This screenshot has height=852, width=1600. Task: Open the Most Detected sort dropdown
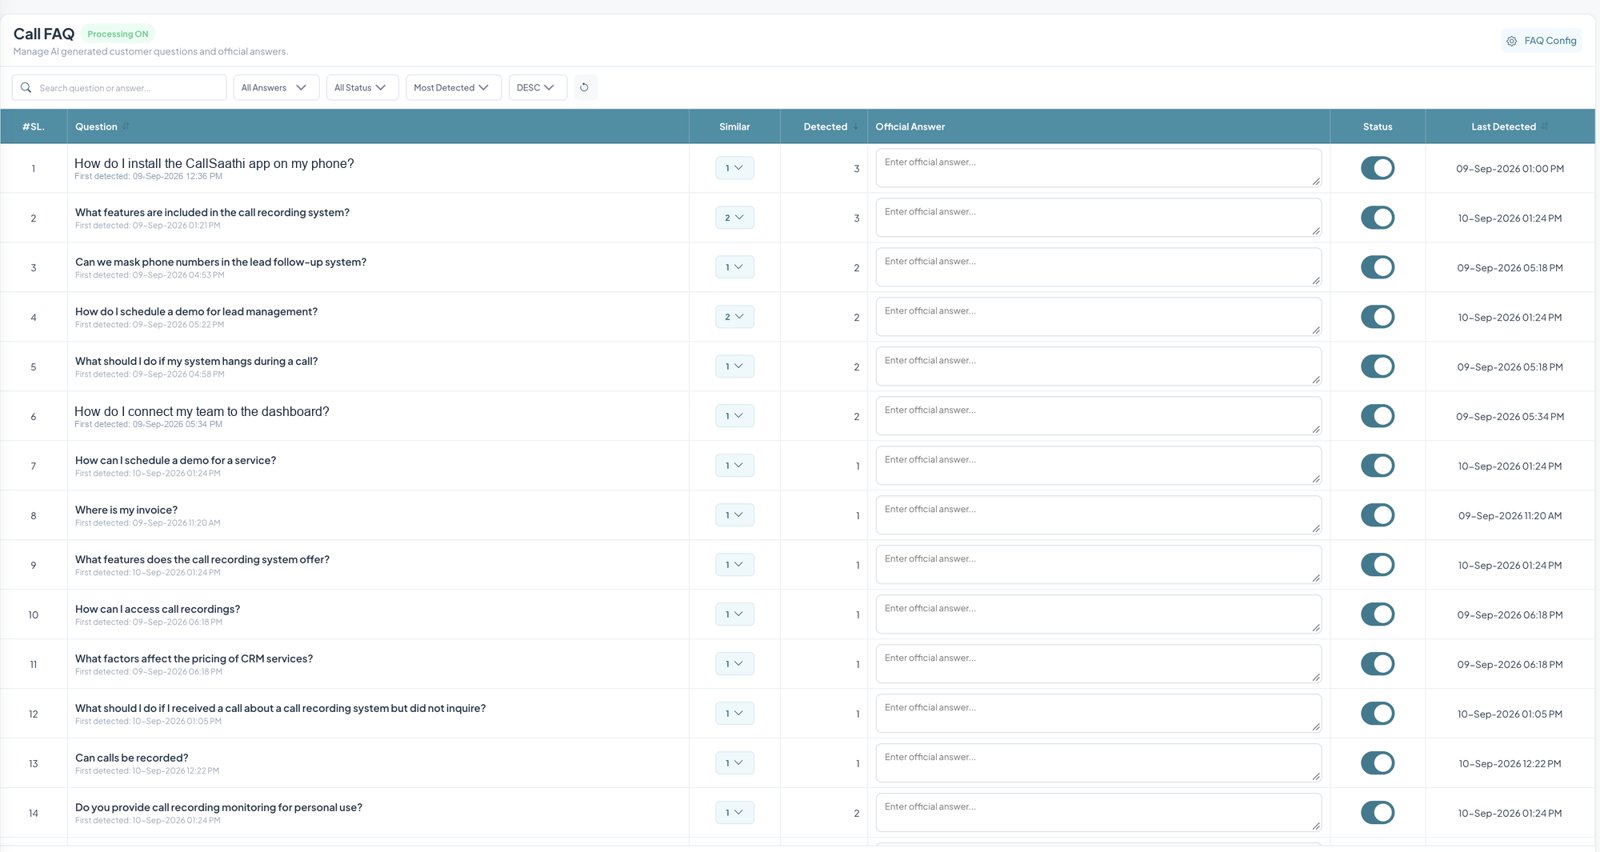[452, 88]
